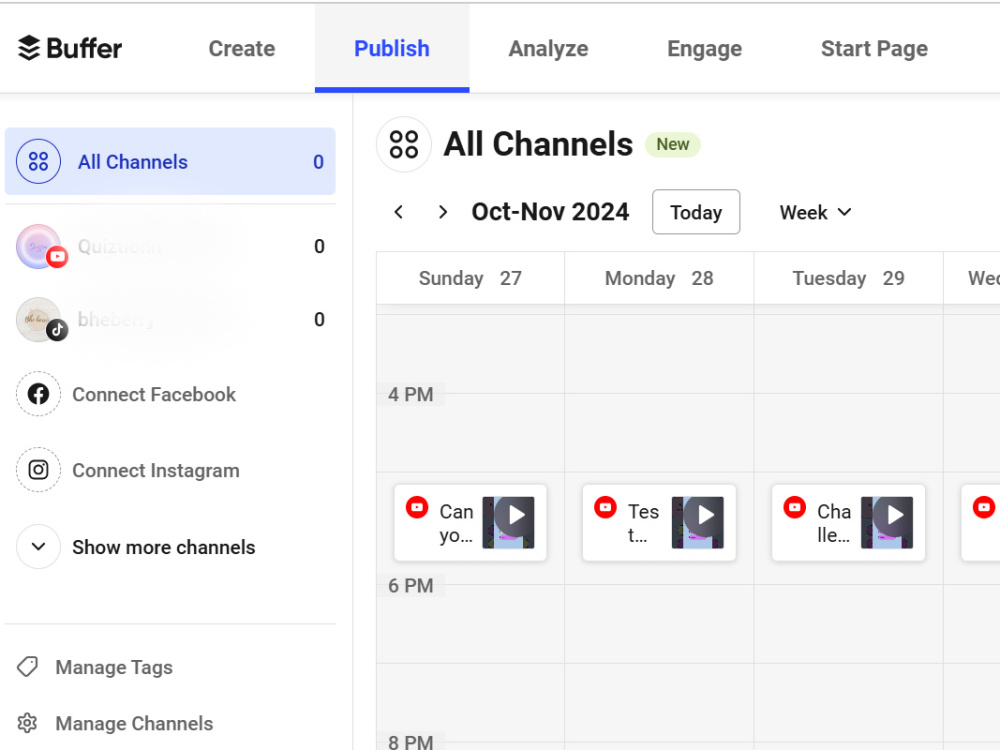Select All Channels in the sidebar
This screenshot has height=750, width=1000.
click(170, 161)
